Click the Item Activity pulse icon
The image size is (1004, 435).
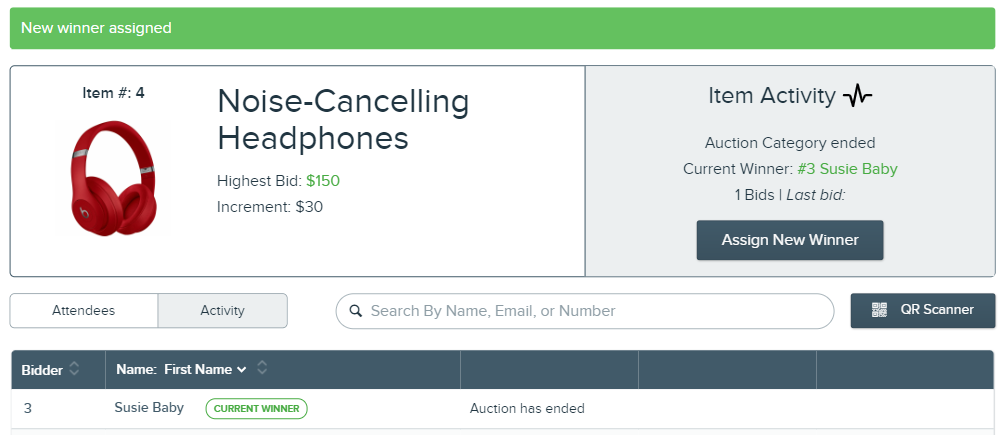(x=857, y=96)
